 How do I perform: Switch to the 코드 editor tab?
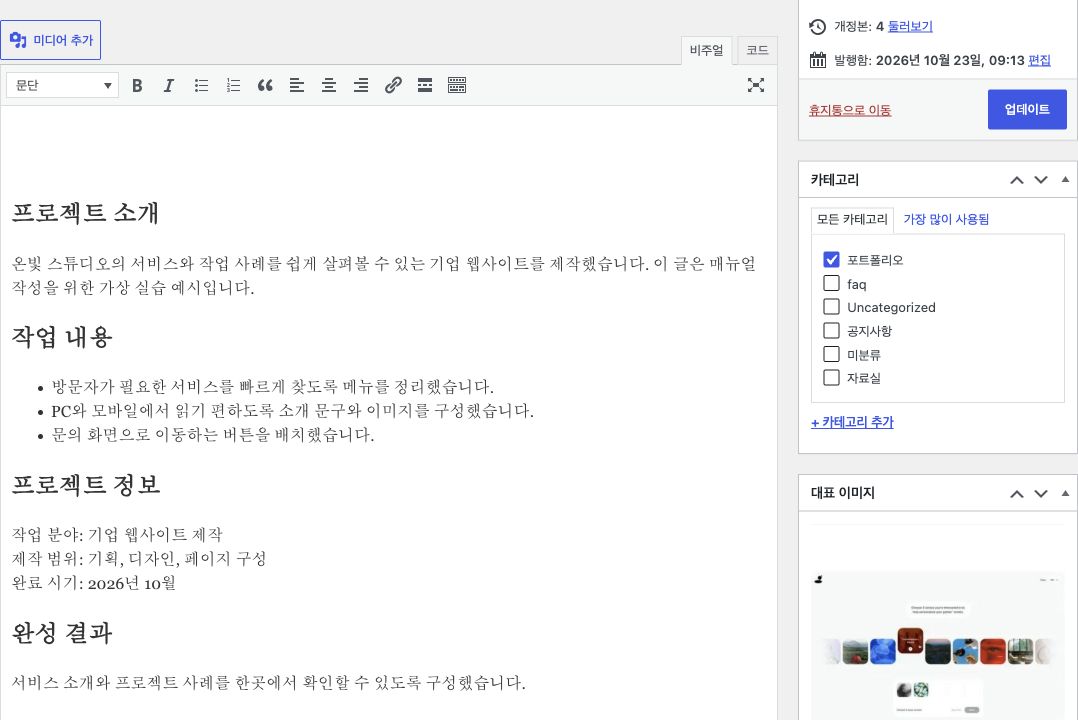[x=757, y=50]
